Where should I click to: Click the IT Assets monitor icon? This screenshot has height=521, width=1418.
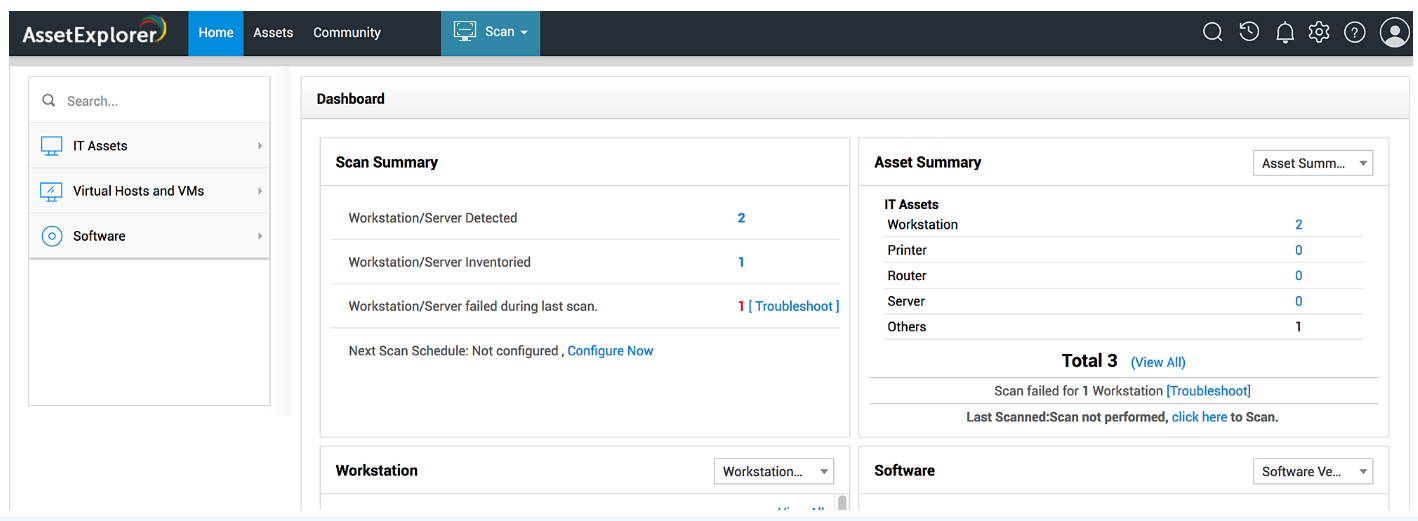[51, 146]
